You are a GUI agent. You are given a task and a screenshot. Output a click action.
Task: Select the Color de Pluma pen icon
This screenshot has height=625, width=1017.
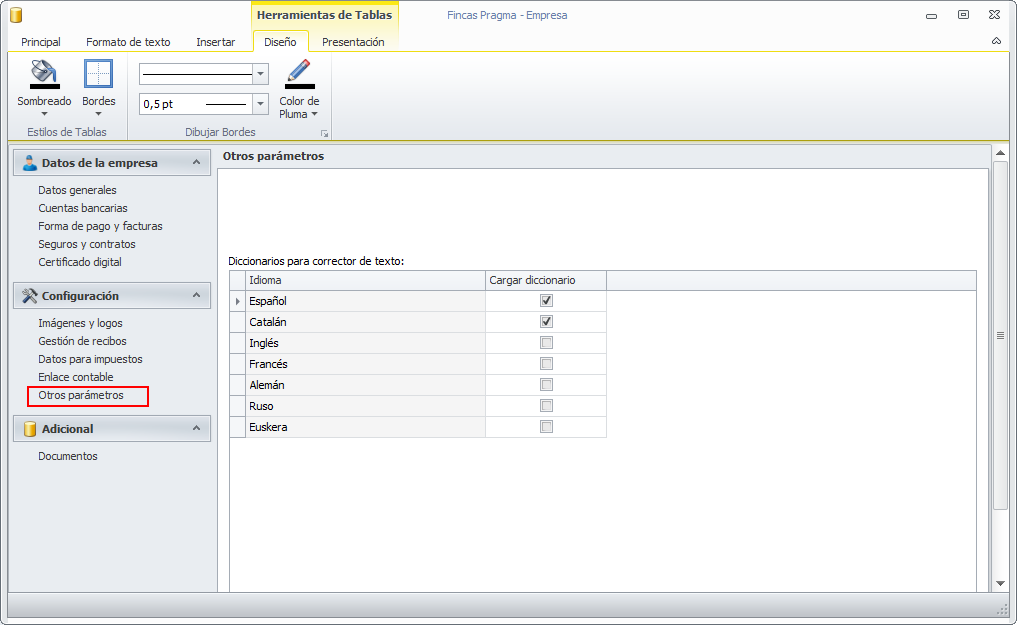(299, 70)
